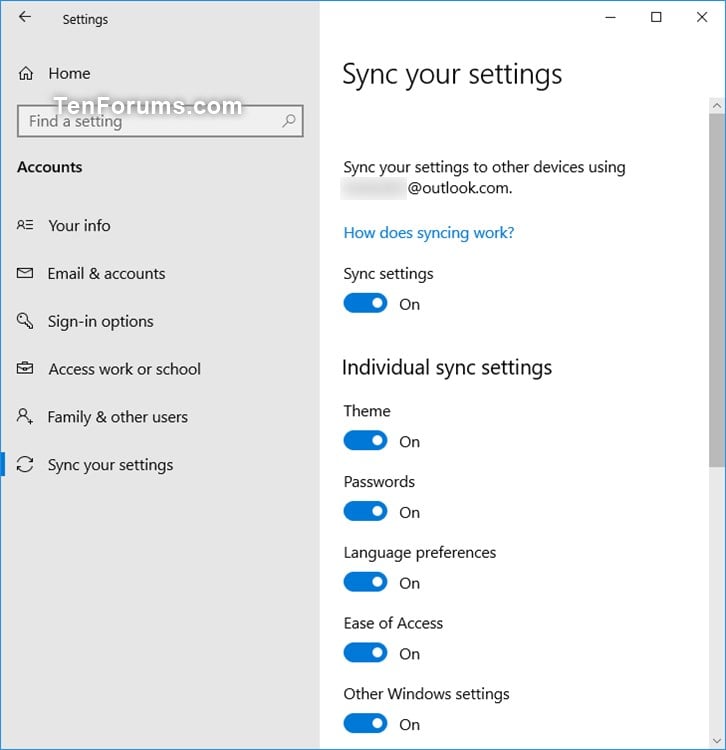
Task: Click the search magnifier icon
Action: click(x=288, y=121)
